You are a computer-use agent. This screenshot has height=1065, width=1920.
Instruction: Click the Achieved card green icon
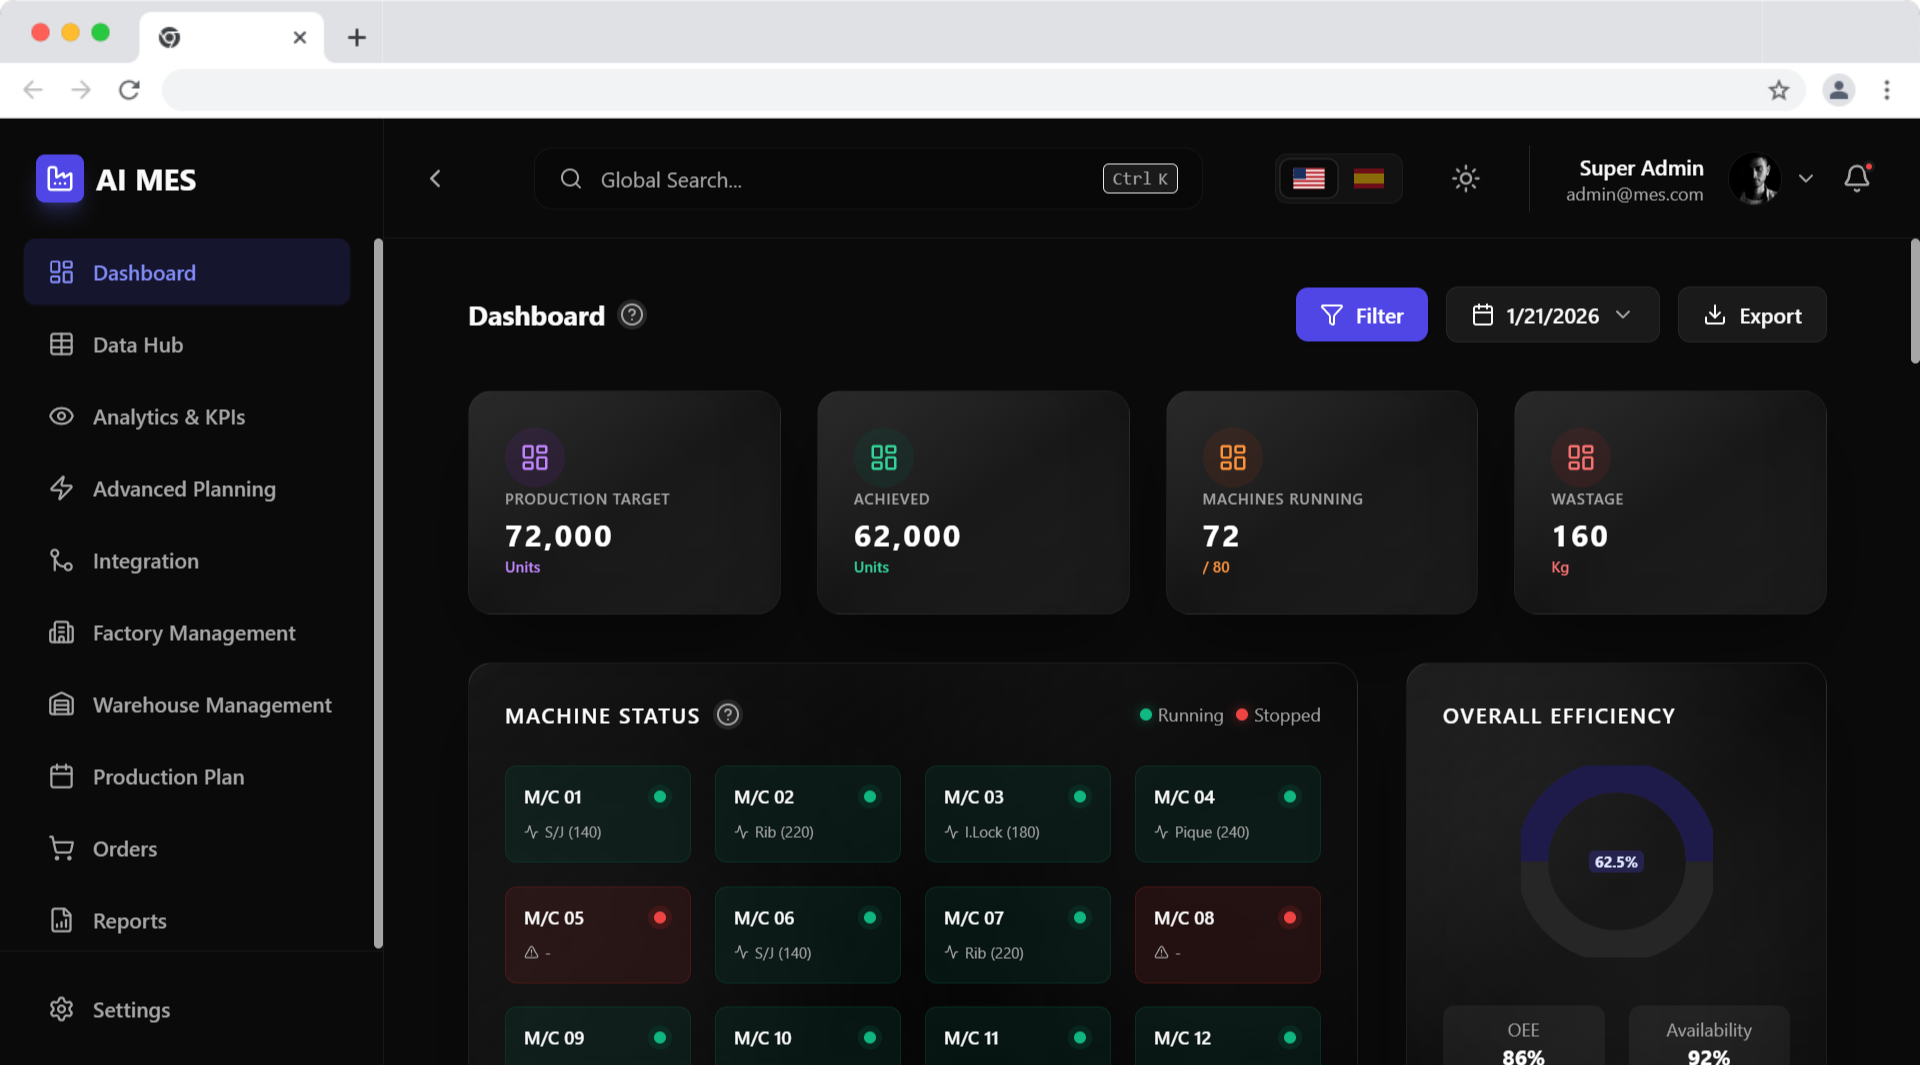pyautogui.click(x=883, y=457)
